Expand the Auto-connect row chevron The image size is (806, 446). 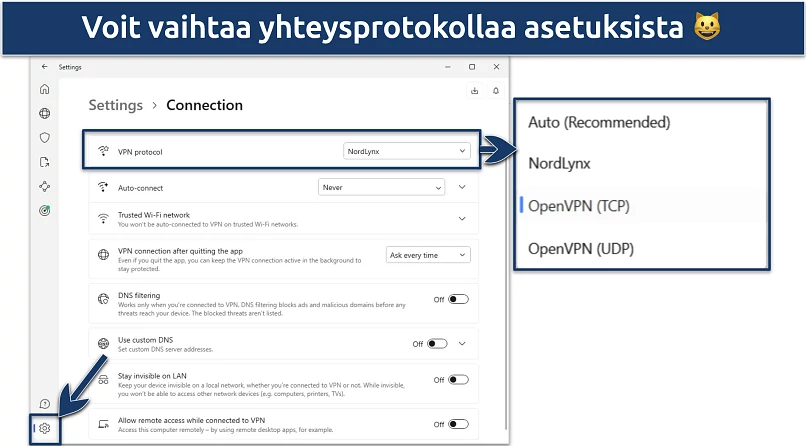[x=462, y=187]
